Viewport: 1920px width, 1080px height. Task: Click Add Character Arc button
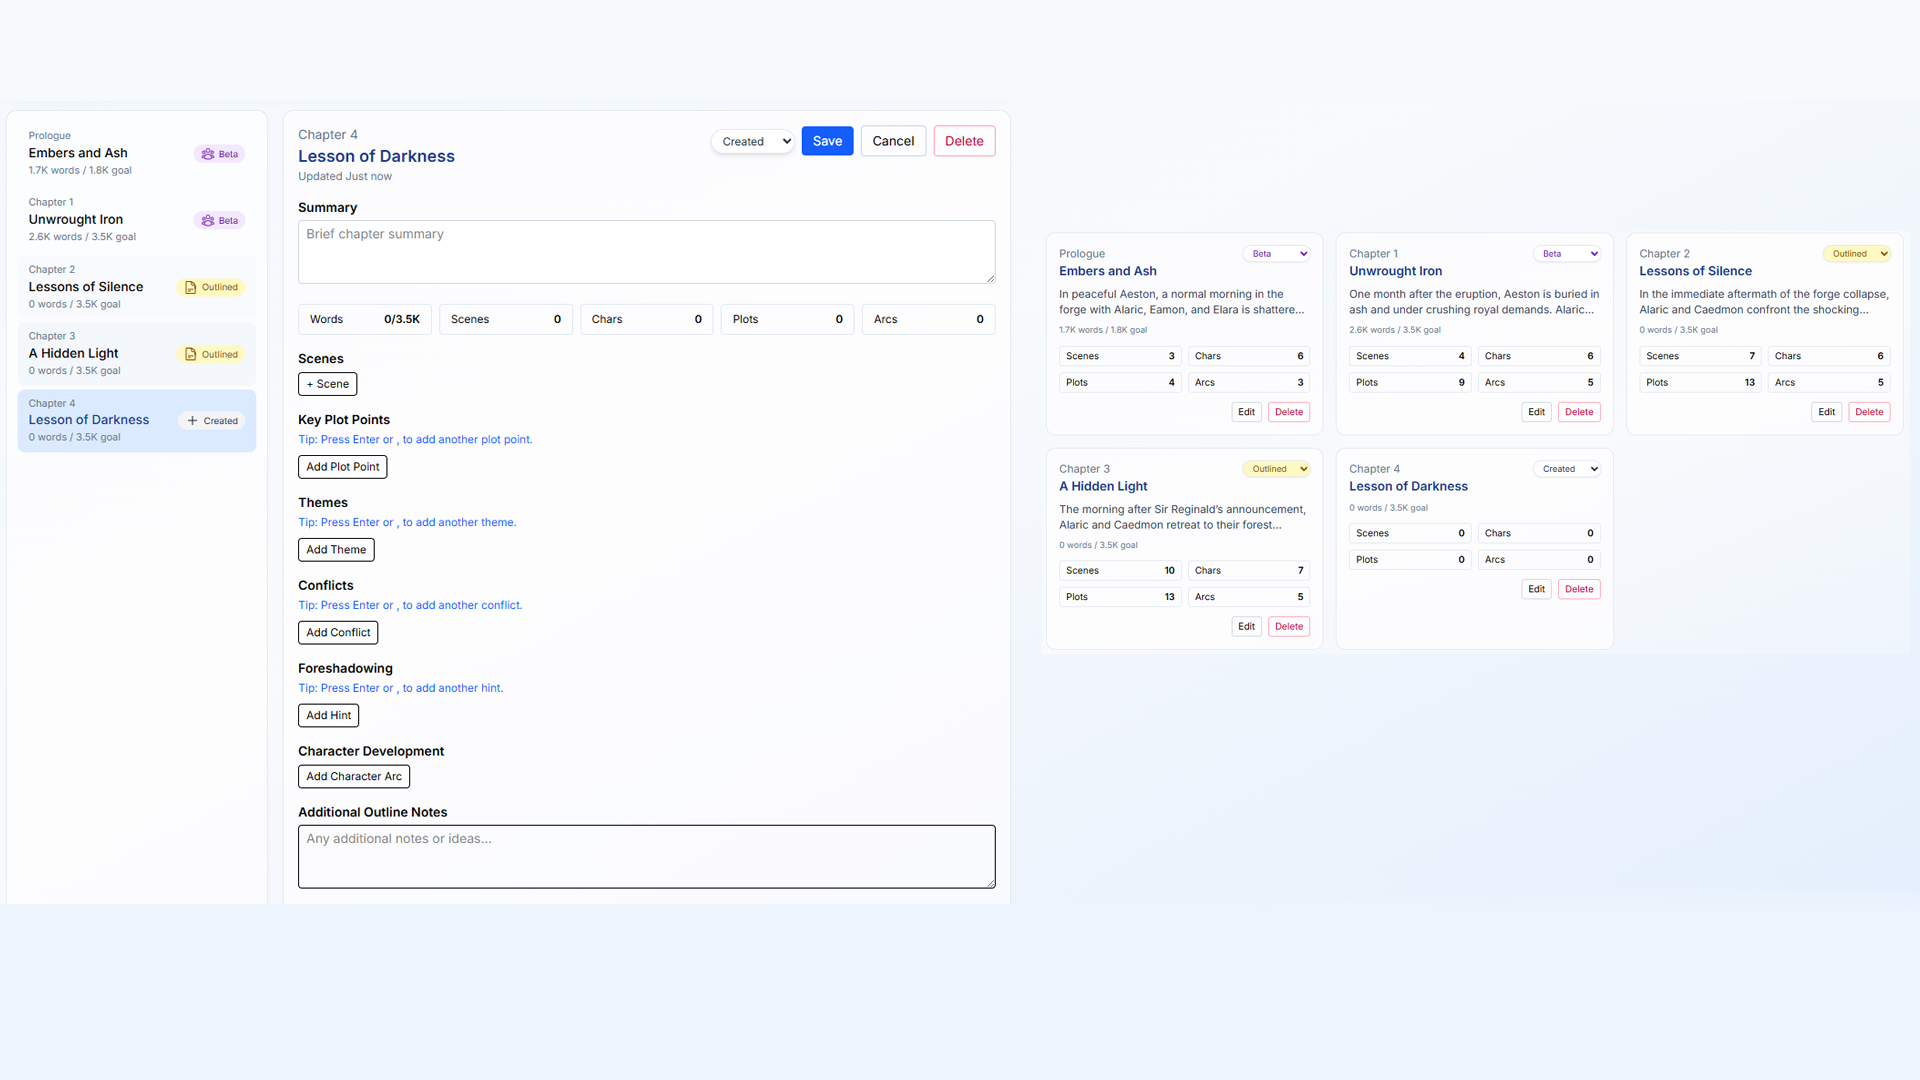(353, 777)
